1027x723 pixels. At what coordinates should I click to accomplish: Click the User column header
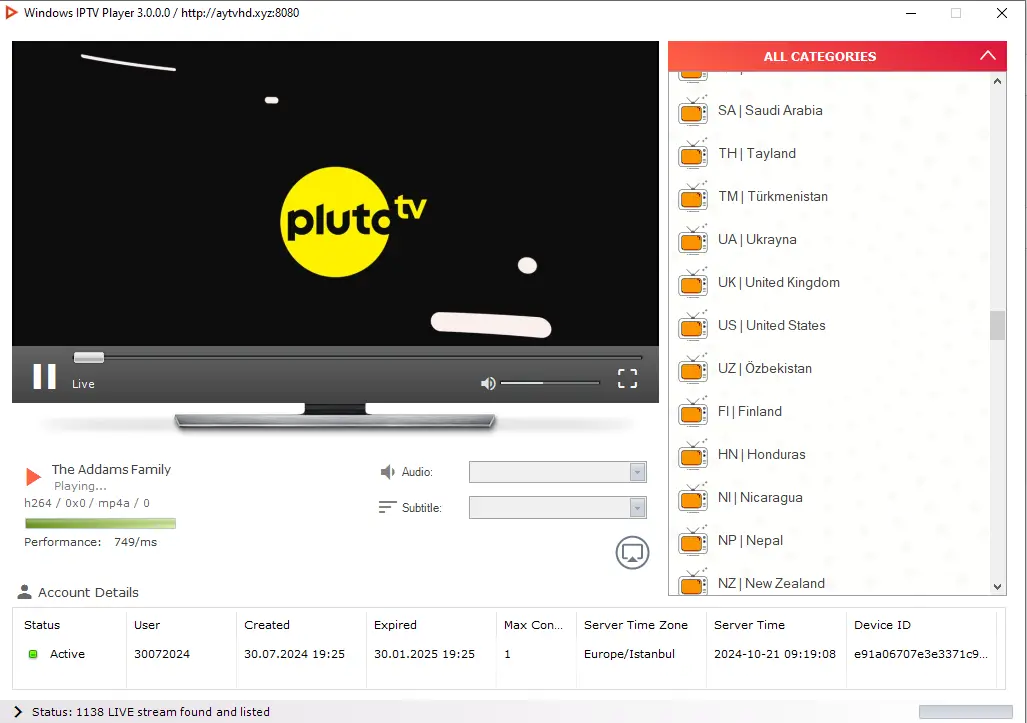click(x=147, y=625)
